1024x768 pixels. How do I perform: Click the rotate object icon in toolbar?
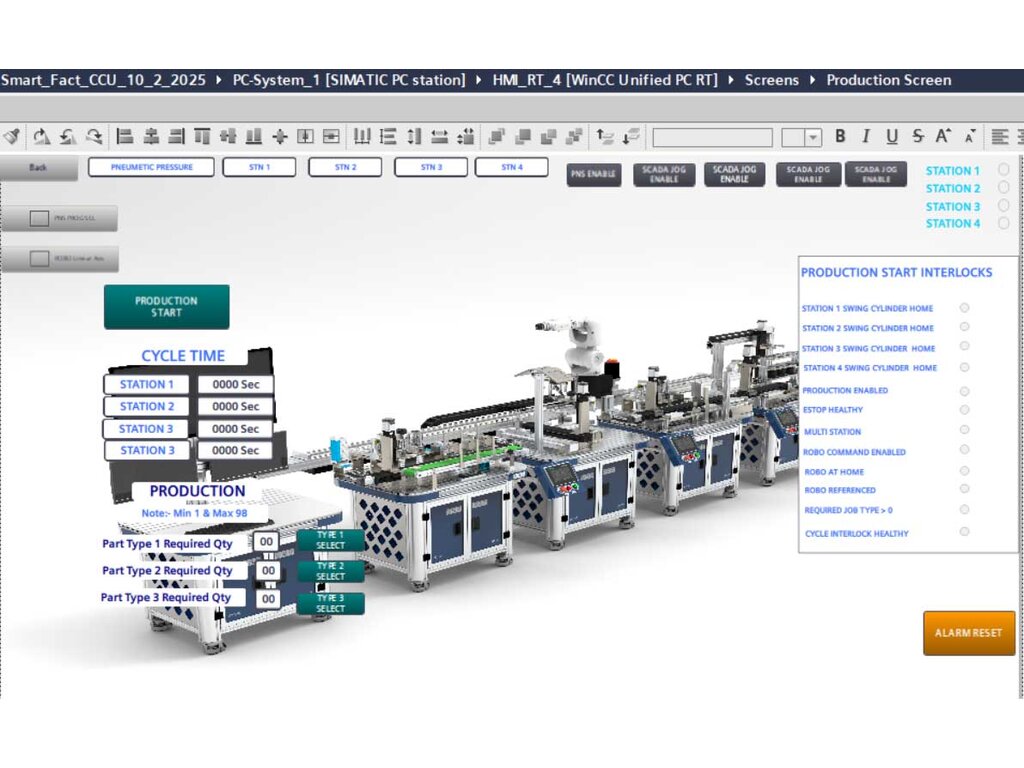42,136
